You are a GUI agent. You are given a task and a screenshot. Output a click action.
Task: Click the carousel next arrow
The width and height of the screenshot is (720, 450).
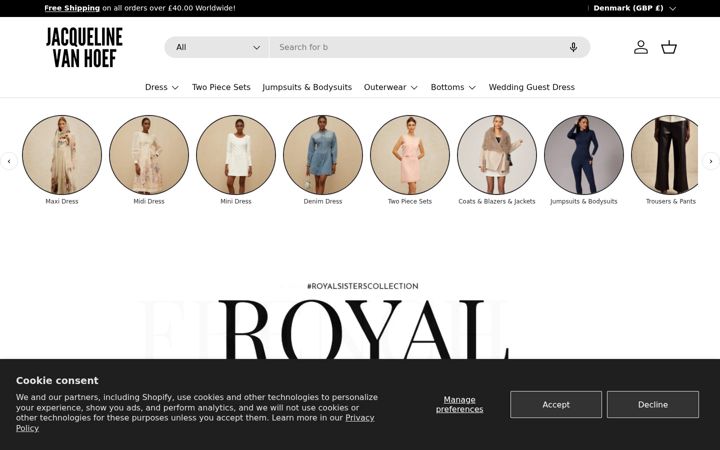click(x=711, y=161)
